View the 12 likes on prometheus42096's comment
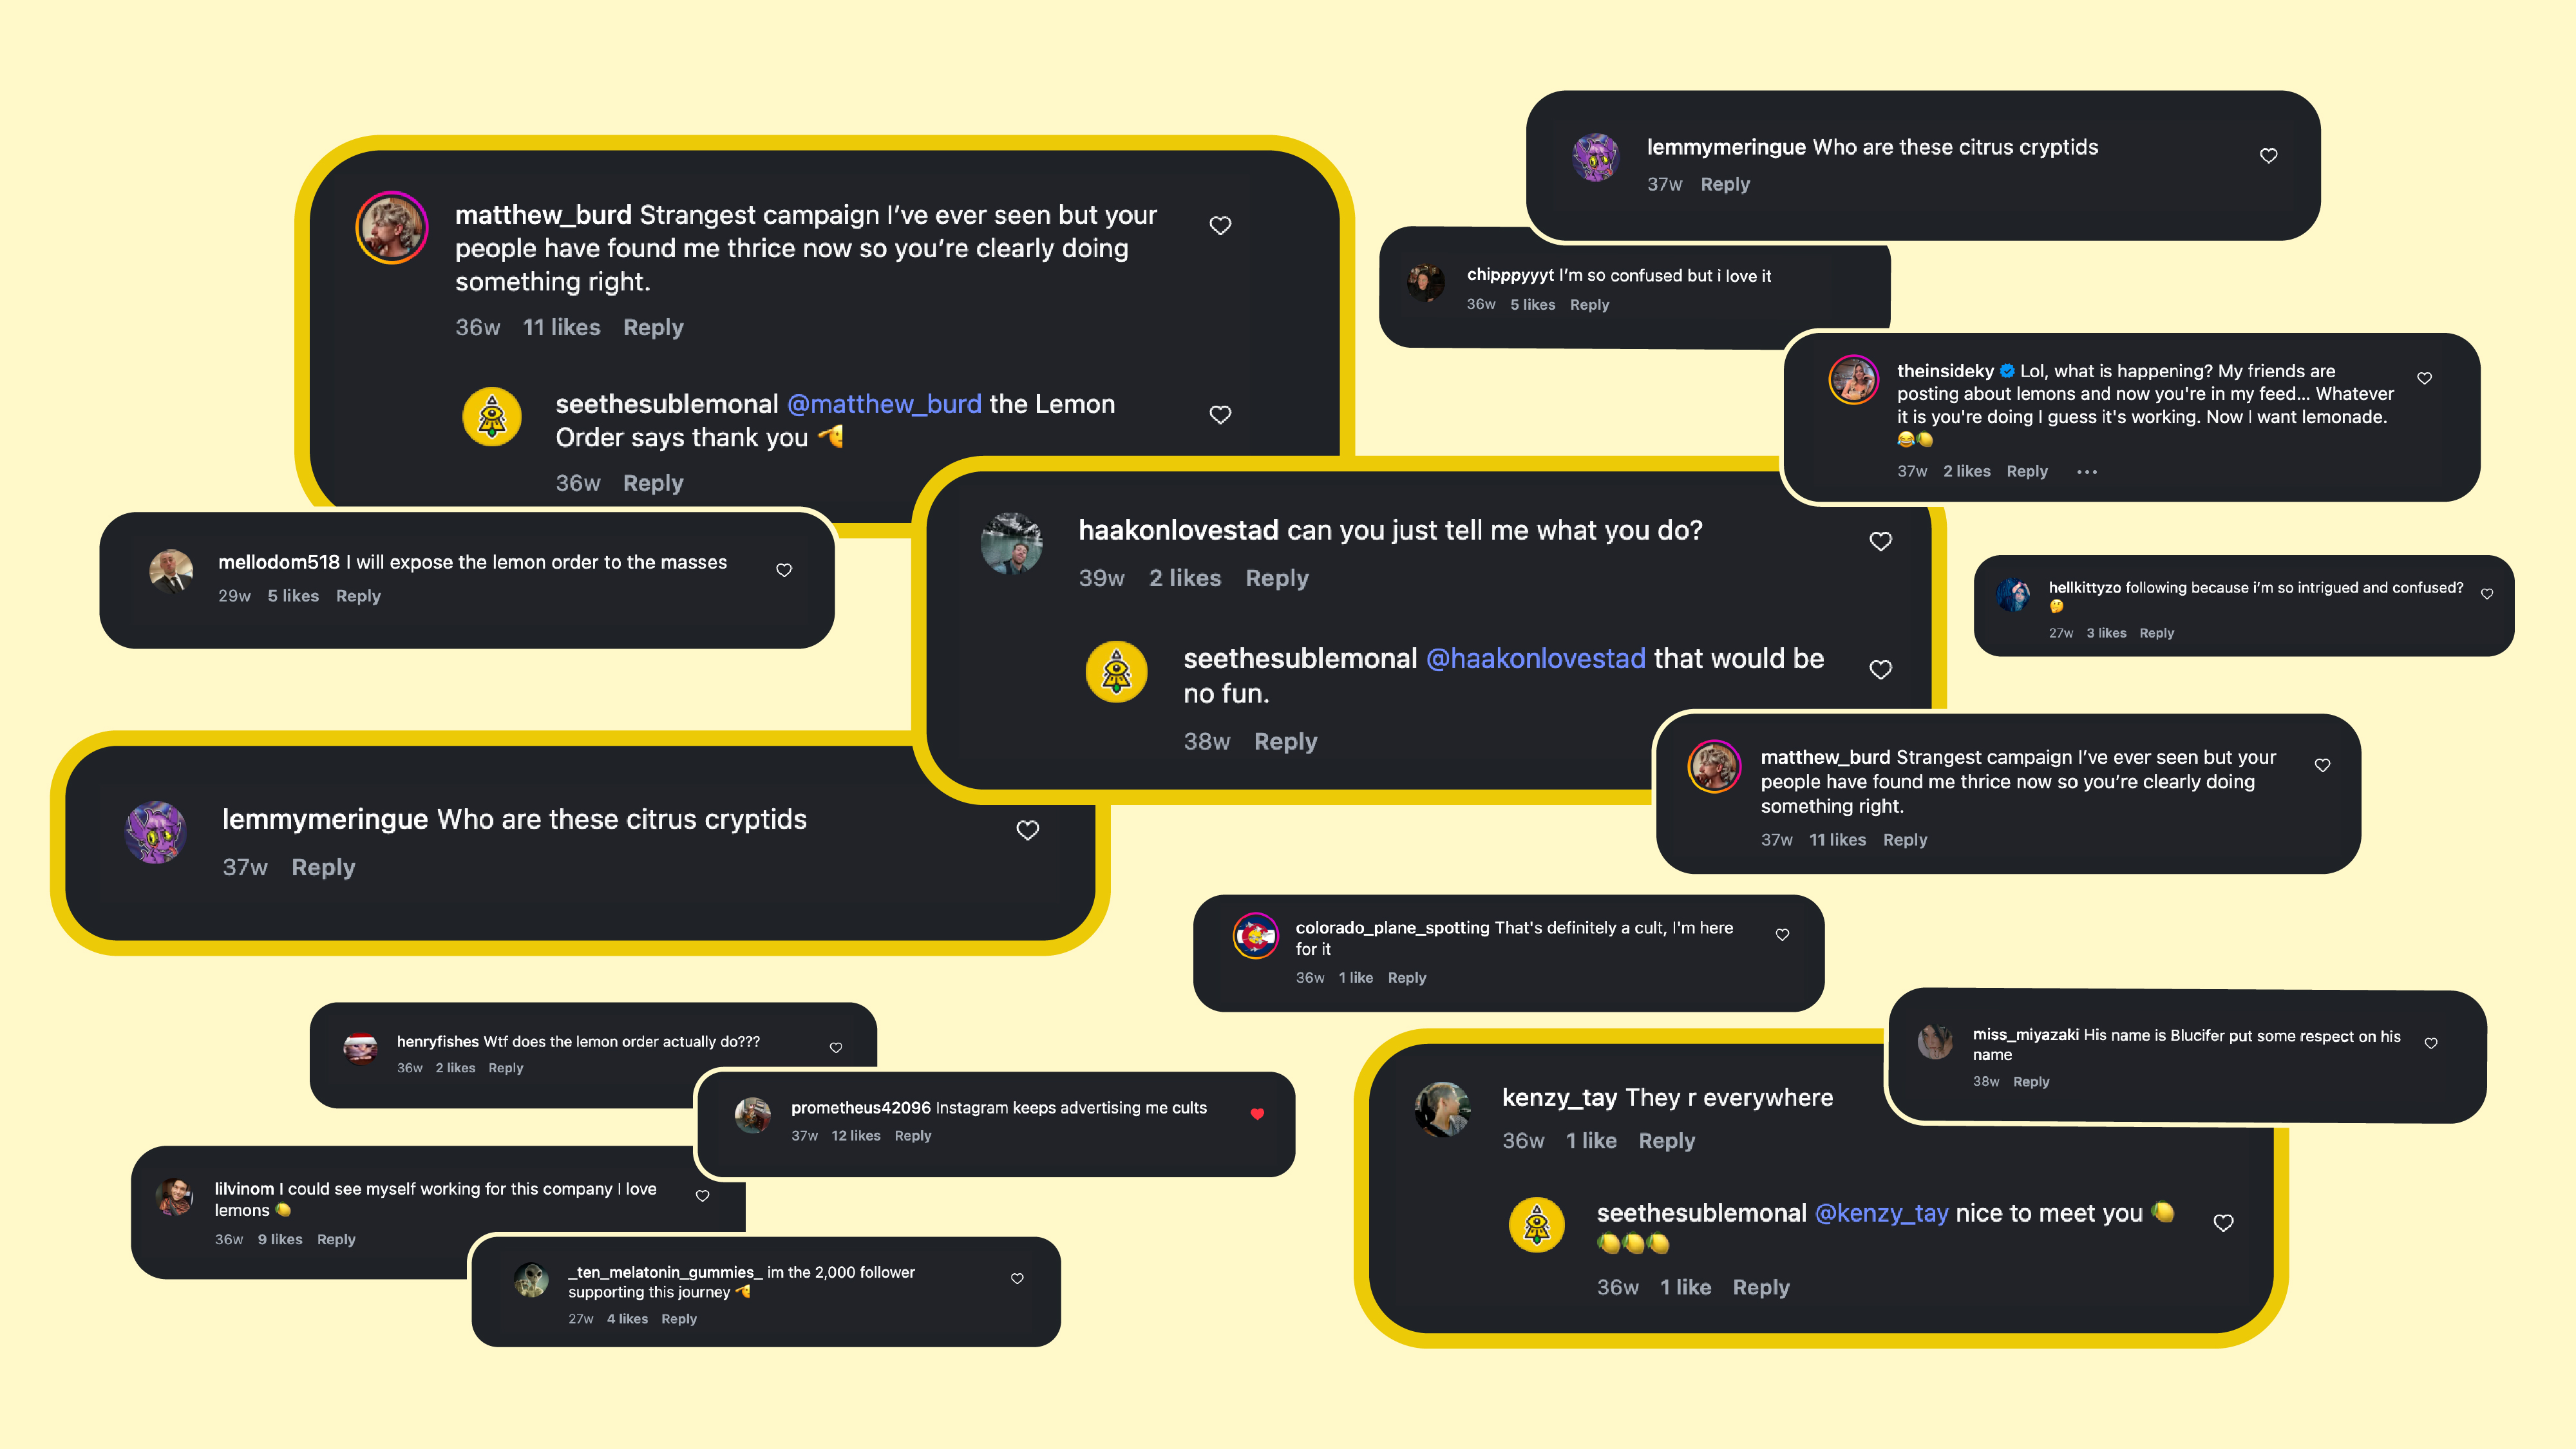 click(856, 1136)
